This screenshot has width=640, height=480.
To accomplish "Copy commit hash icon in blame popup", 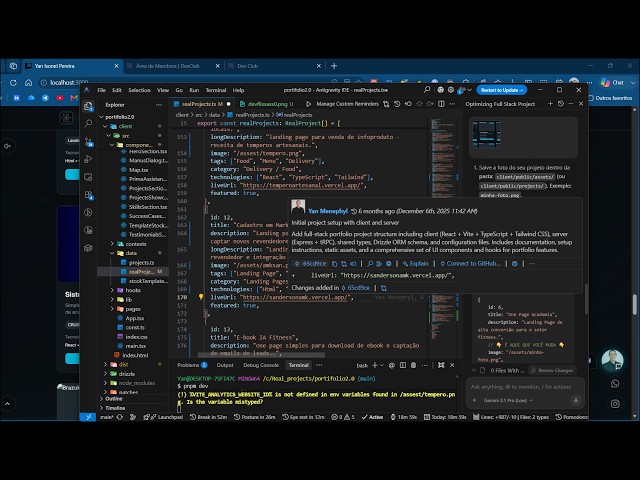I will (x=334, y=264).
